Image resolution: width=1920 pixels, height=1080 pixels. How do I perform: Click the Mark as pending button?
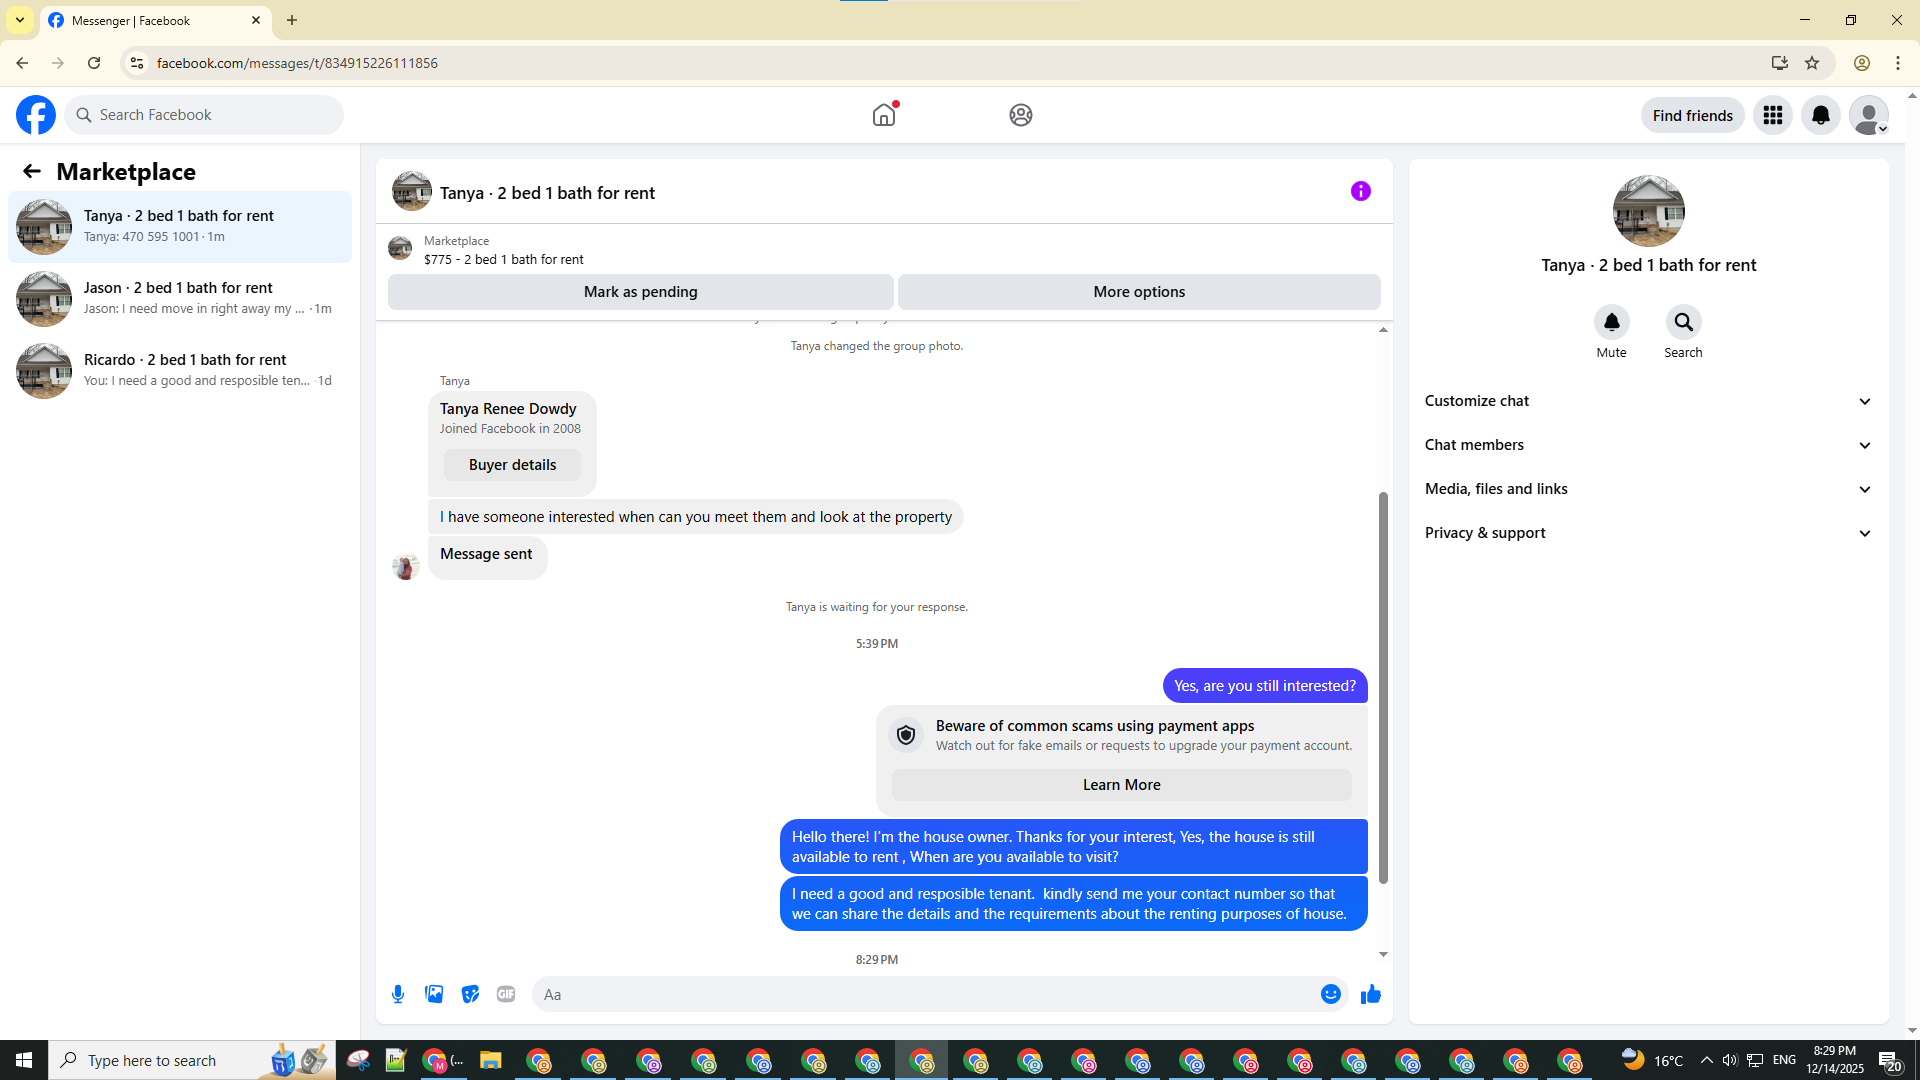click(640, 292)
